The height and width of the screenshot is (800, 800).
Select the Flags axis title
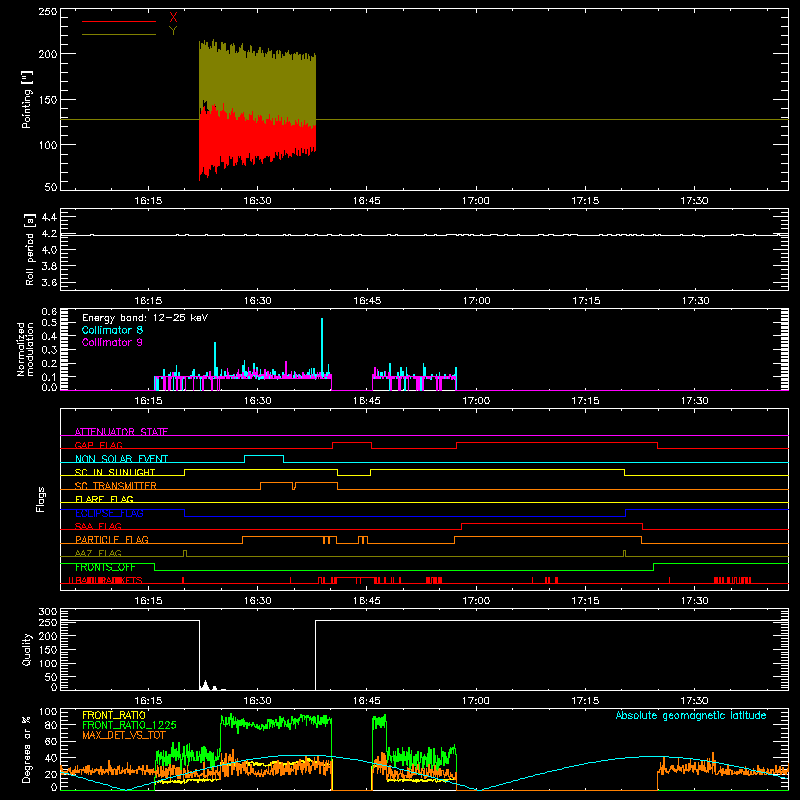(x=40, y=499)
